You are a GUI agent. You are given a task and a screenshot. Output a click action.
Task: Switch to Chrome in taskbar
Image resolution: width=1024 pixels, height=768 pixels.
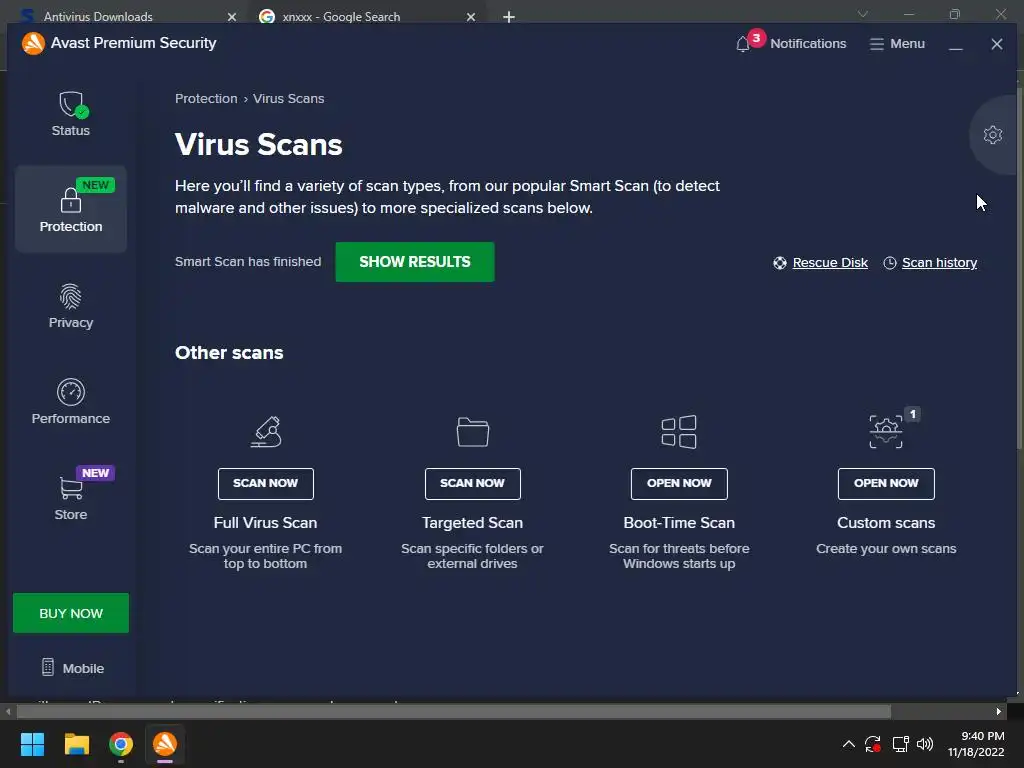coord(121,744)
